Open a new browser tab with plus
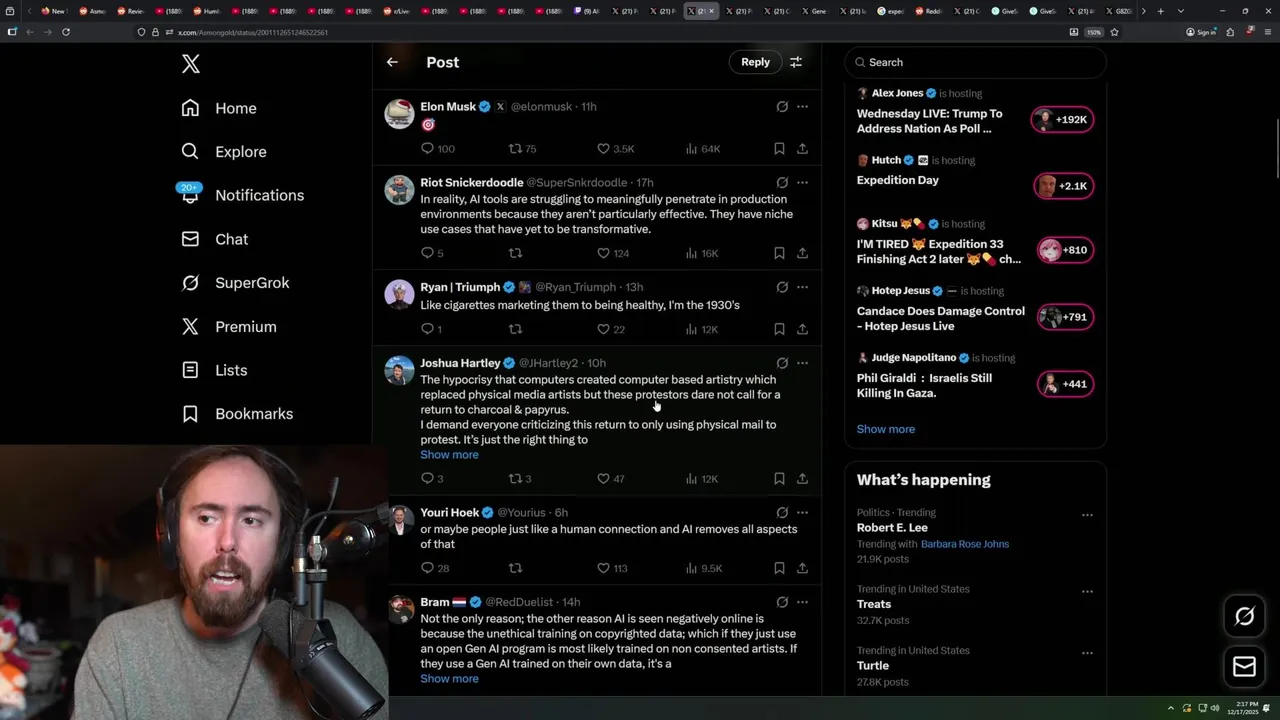 click(1160, 11)
